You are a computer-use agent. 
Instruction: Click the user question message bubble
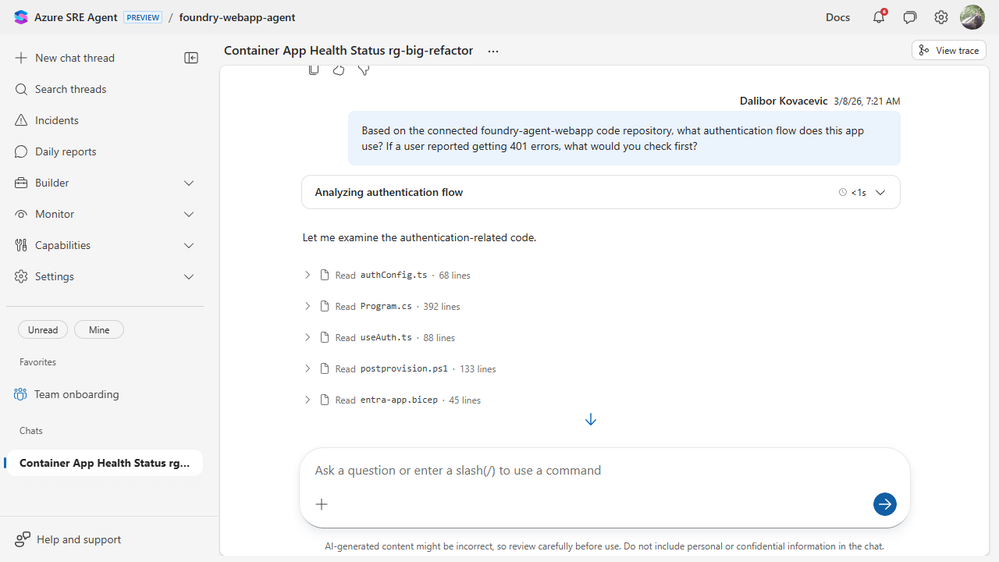click(624, 138)
